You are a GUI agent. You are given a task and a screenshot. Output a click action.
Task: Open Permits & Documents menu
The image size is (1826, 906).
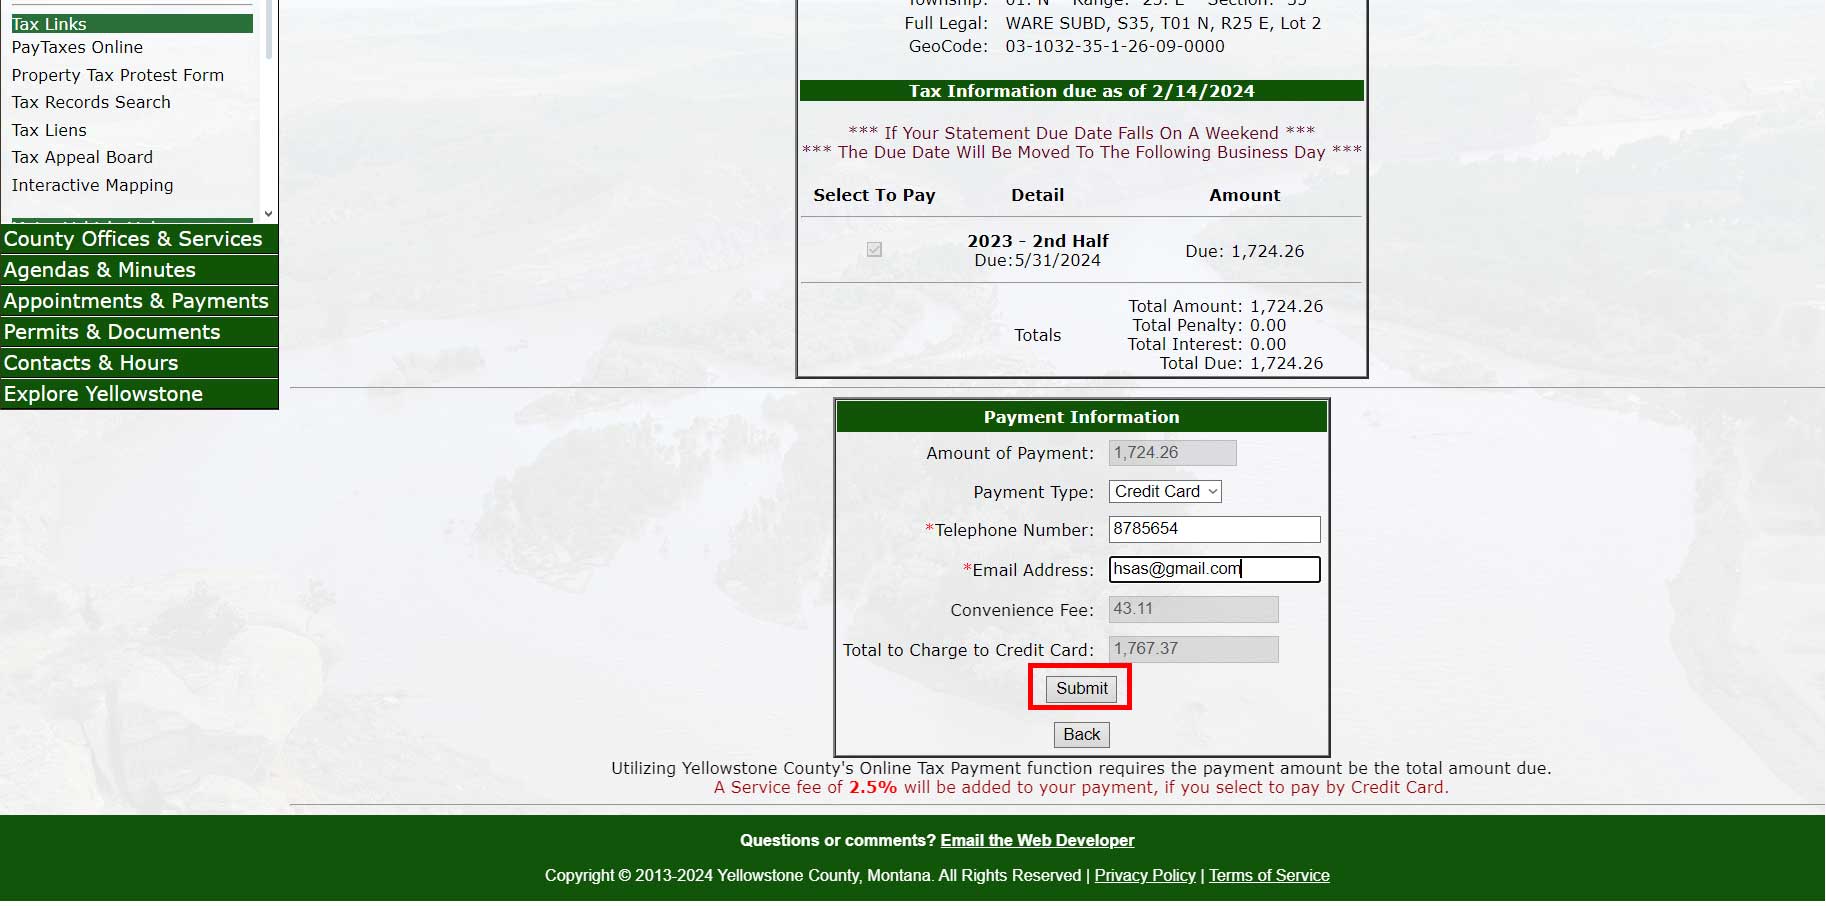112,332
